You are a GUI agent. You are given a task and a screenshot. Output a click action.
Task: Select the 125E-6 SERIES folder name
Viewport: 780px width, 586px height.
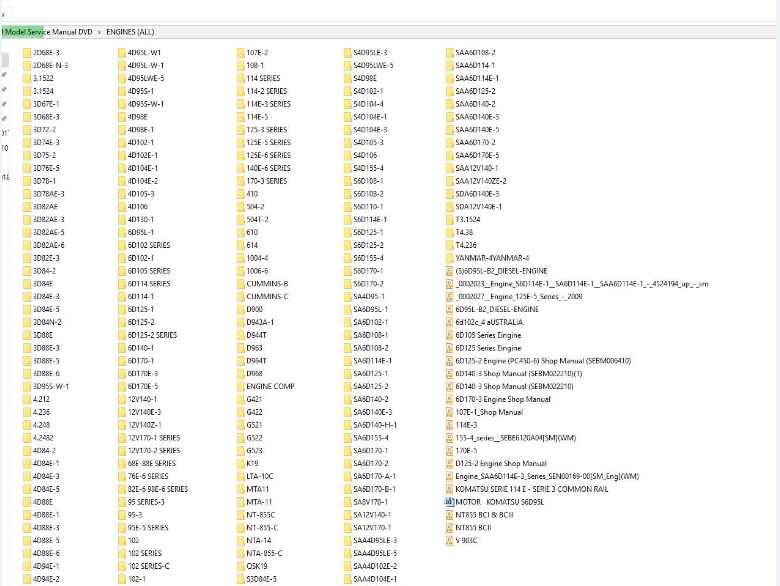click(269, 155)
